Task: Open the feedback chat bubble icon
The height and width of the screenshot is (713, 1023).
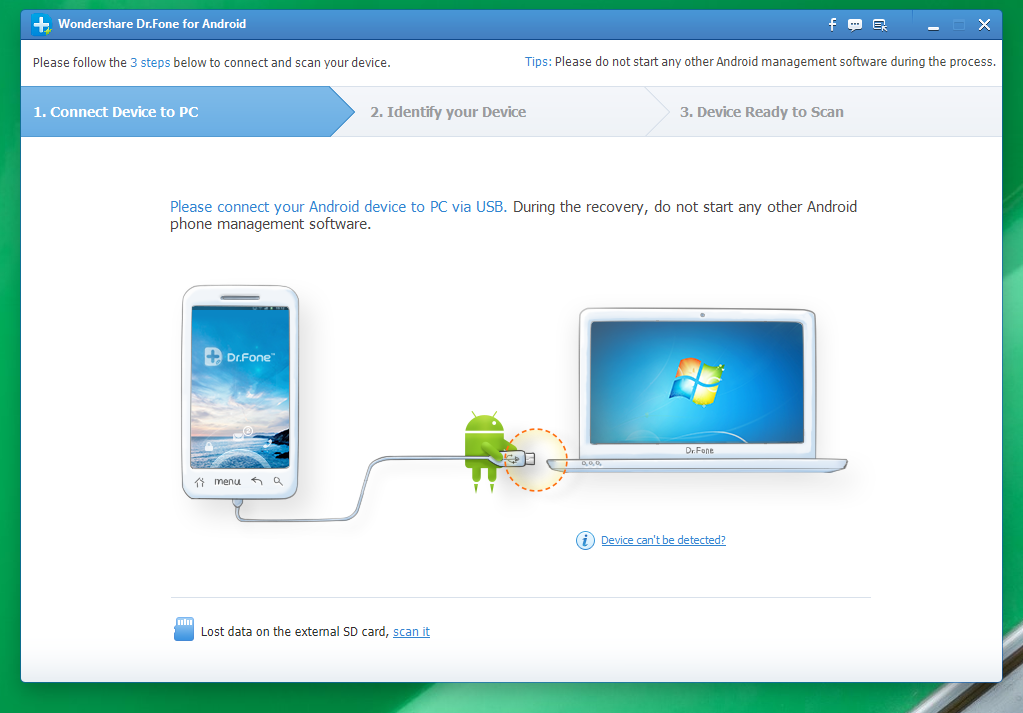Action: [x=855, y=25]
